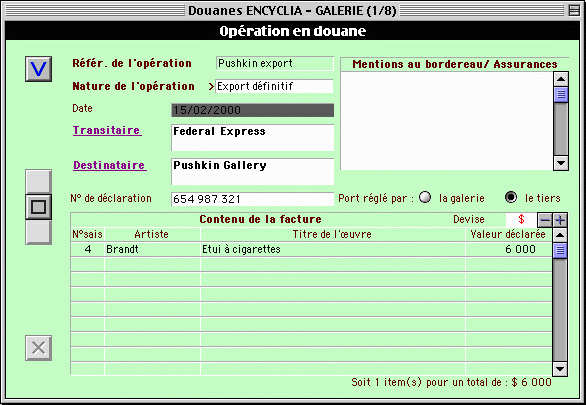
Task: Click N°sais cell value 4
Action: point(87,249)
